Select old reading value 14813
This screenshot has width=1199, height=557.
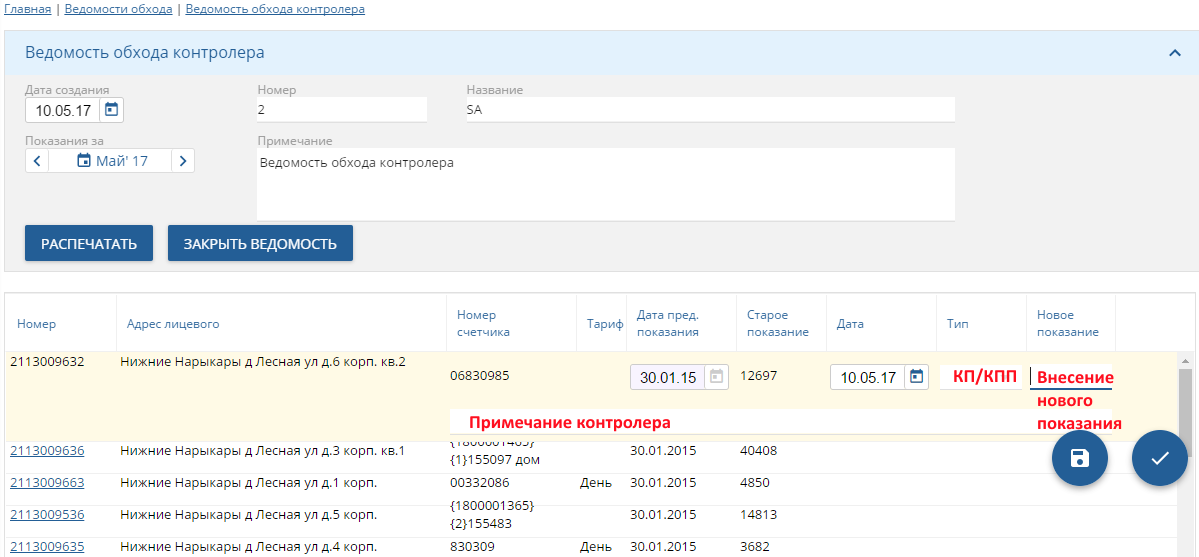point(759,515)
